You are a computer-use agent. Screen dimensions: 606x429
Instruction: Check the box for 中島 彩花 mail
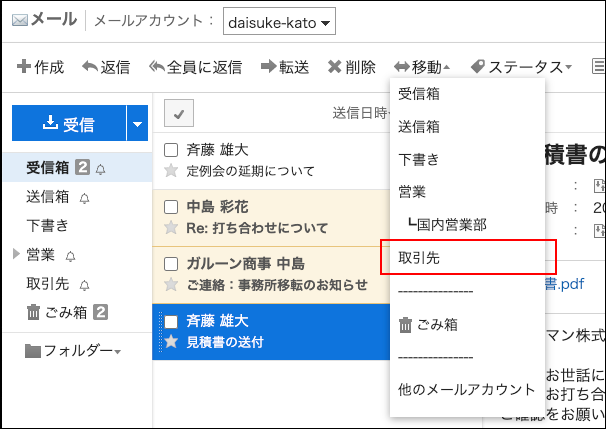(171, 207)
